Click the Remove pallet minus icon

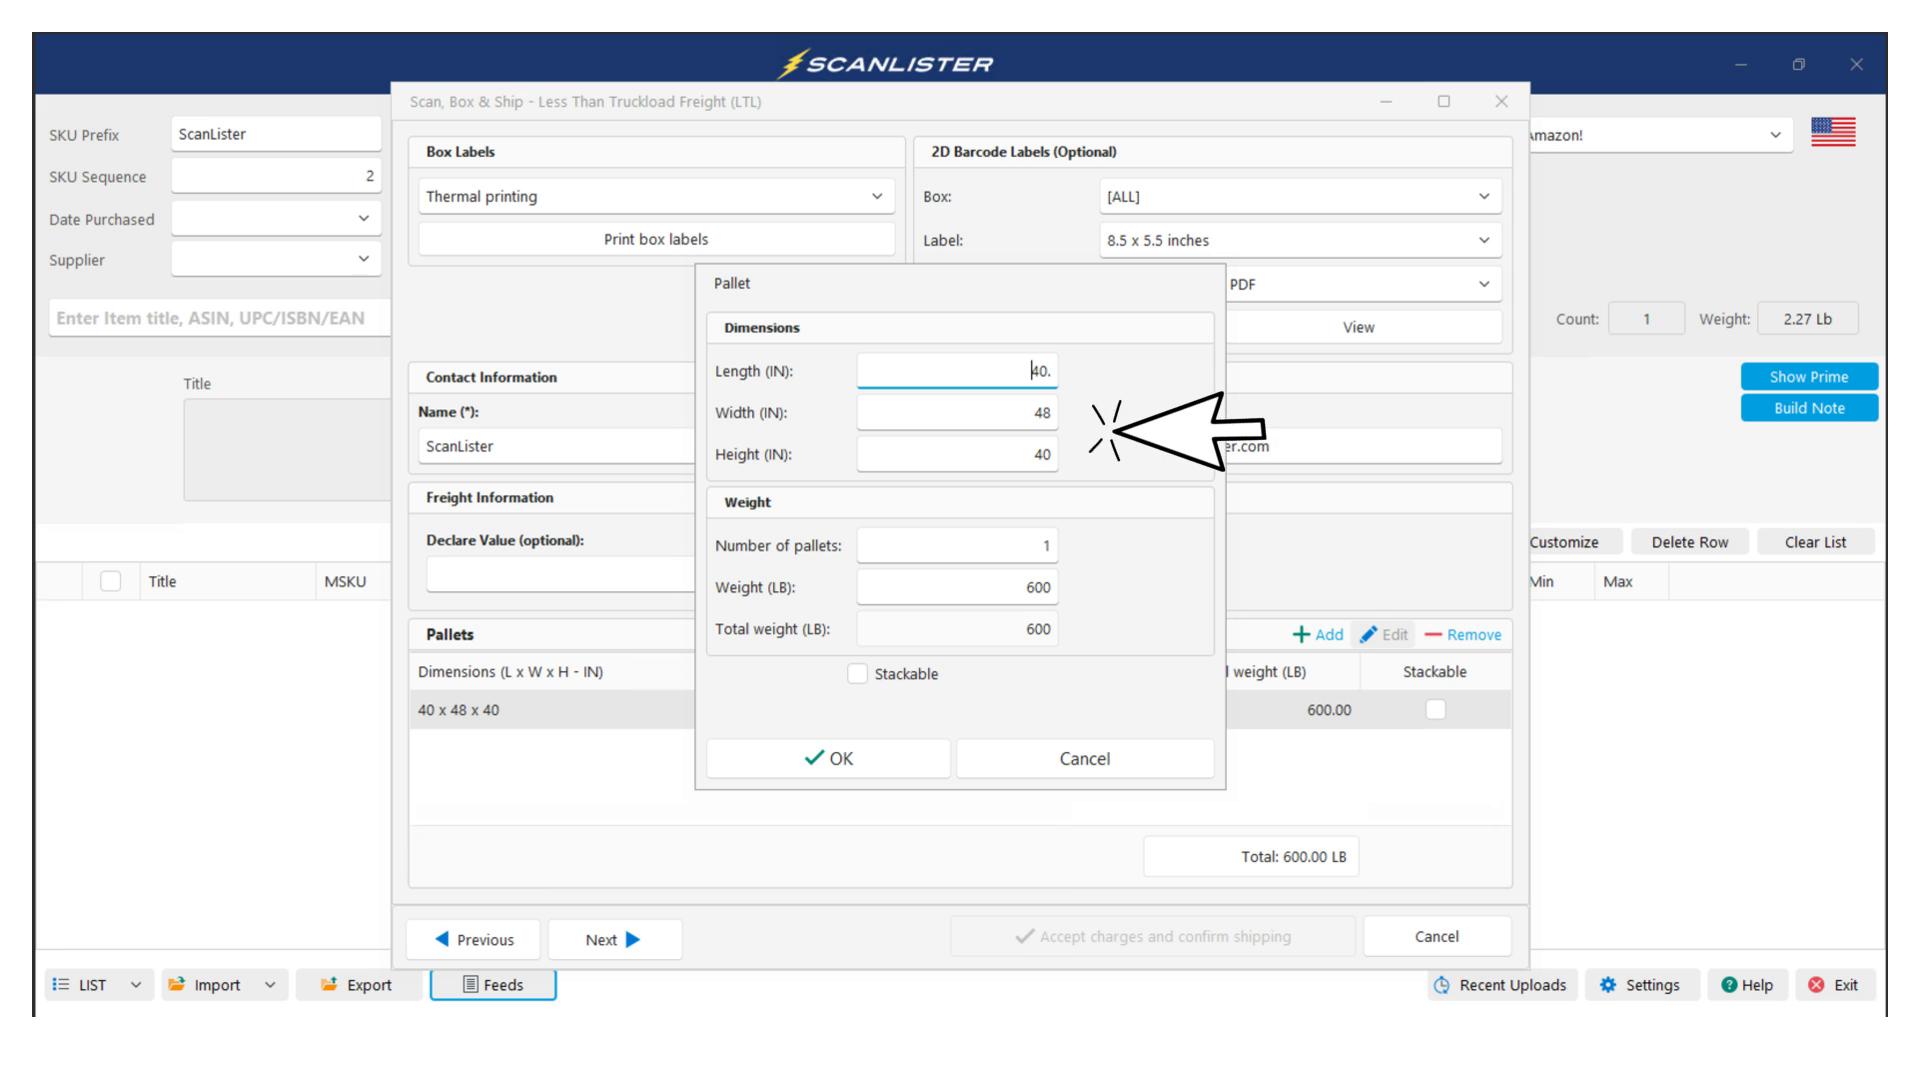(x=1433, y=635)
